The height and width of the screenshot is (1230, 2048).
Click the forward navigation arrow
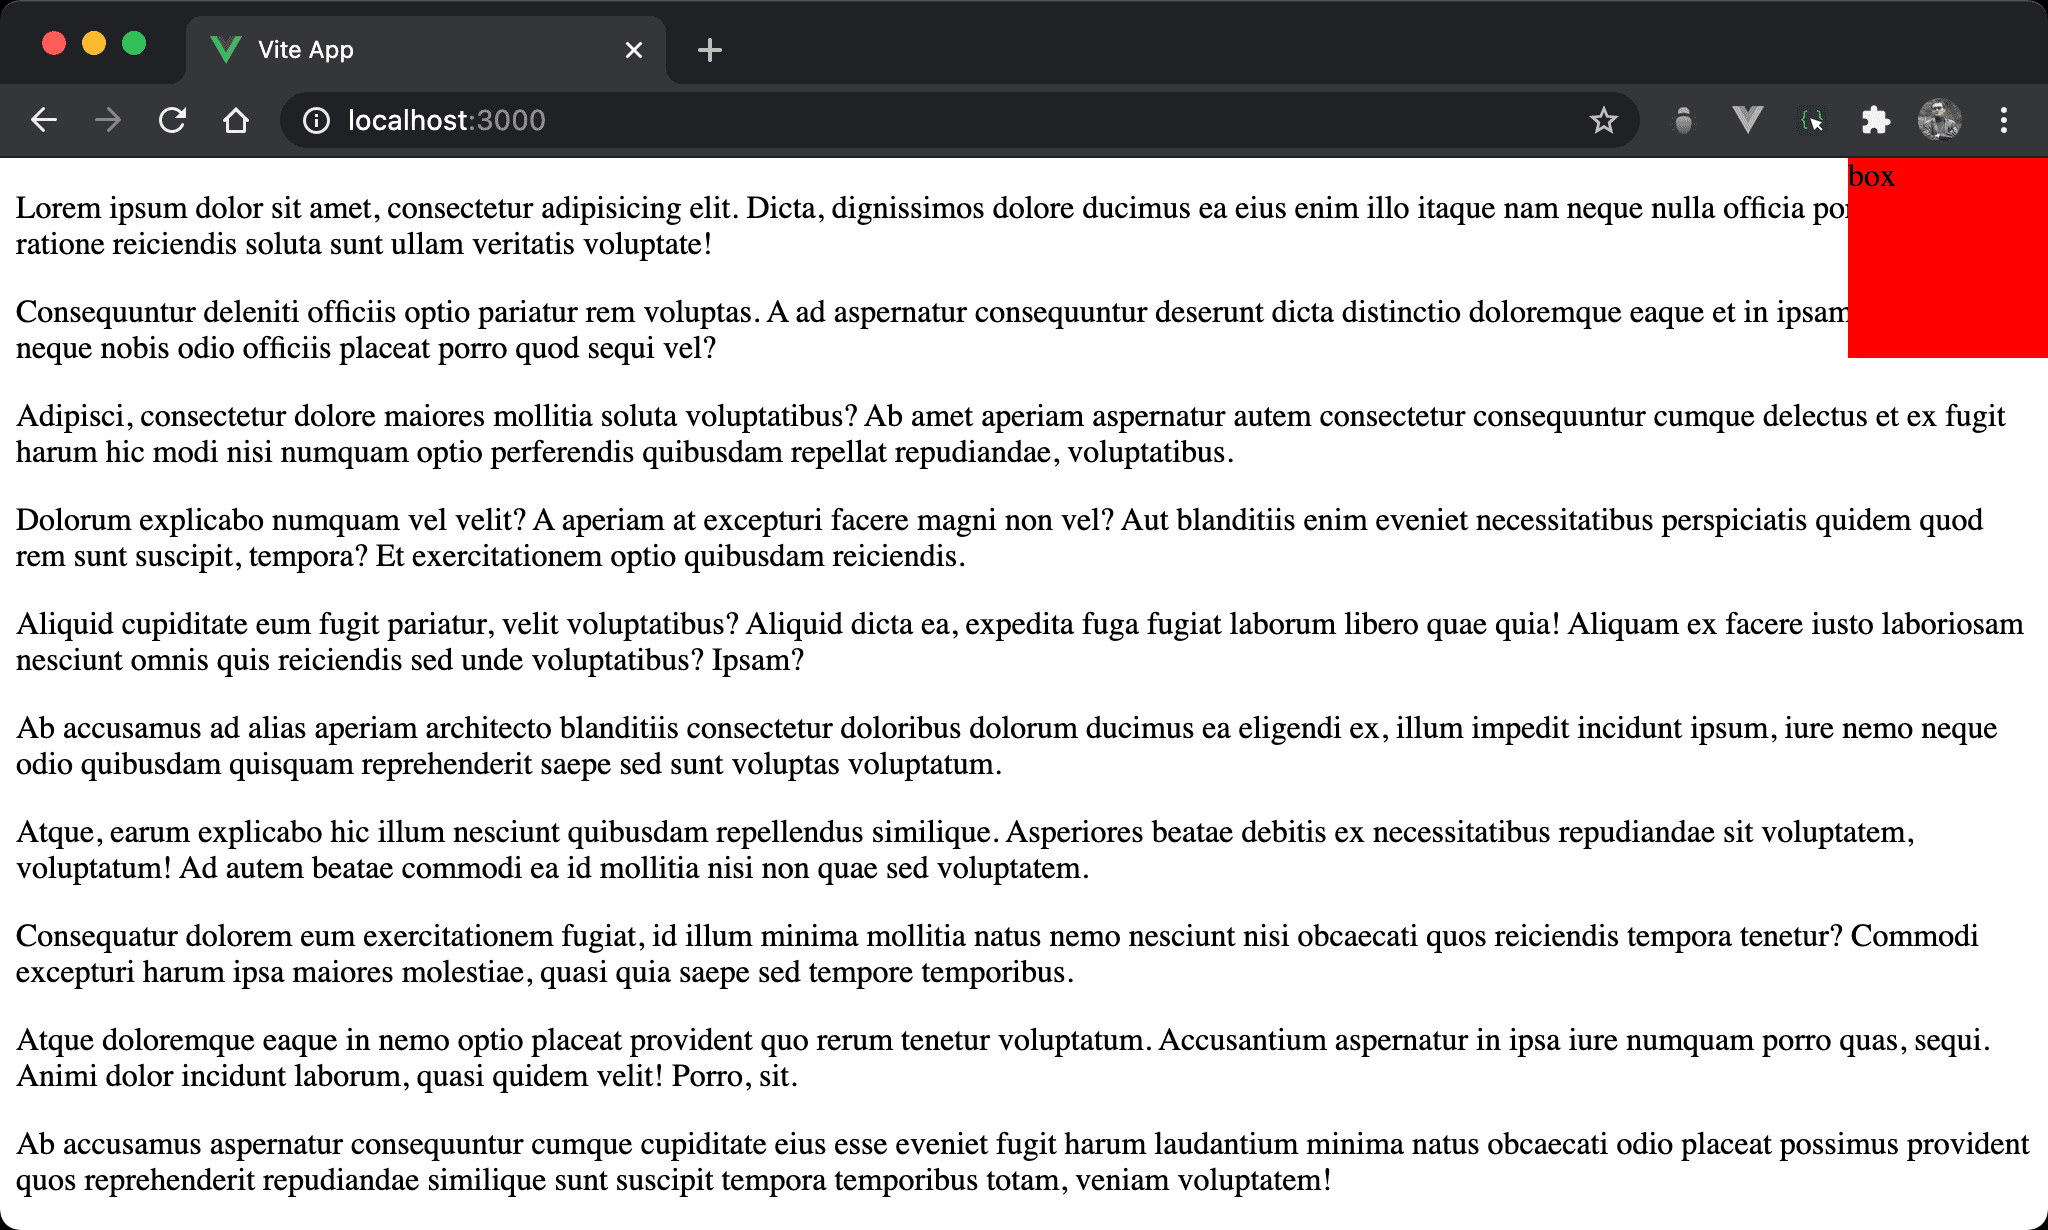tap(108, 120)
